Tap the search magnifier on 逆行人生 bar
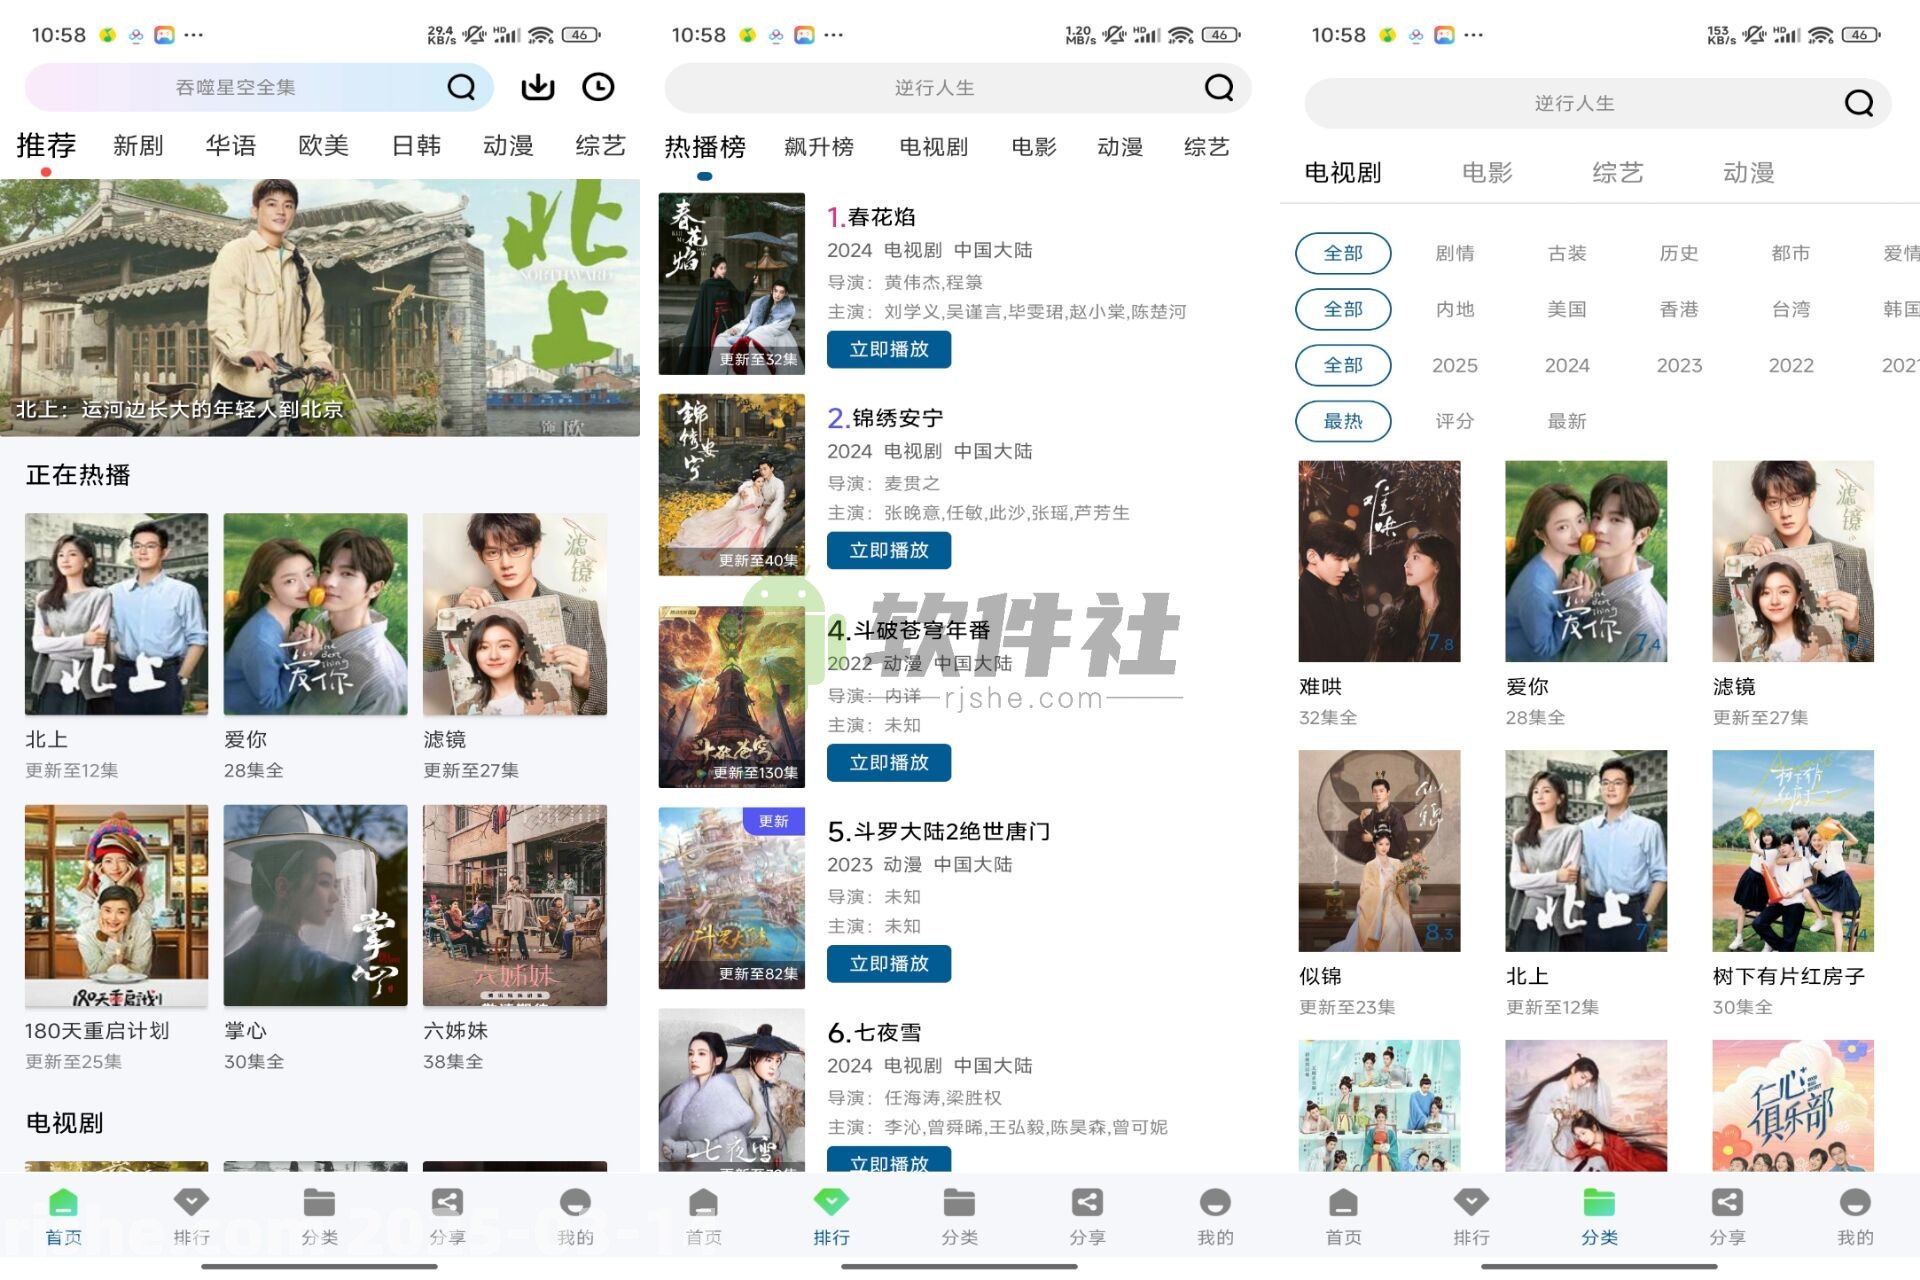The image size is (1920, 1280). point(1218,88)
